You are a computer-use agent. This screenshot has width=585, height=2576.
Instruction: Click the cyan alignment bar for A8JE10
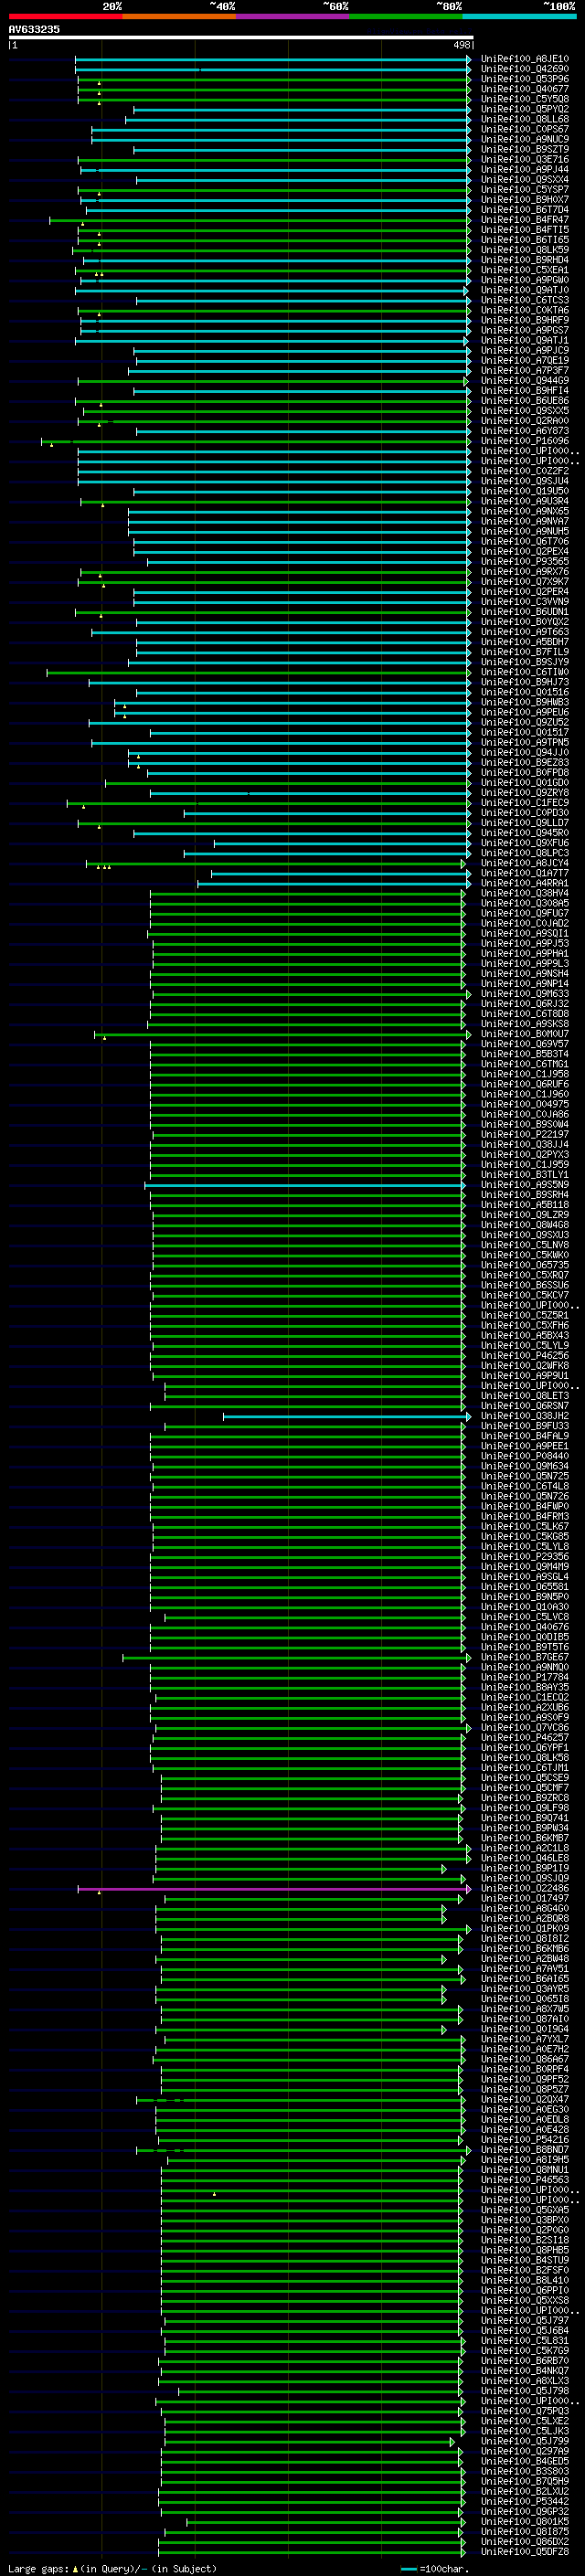(x=272, y=59)
